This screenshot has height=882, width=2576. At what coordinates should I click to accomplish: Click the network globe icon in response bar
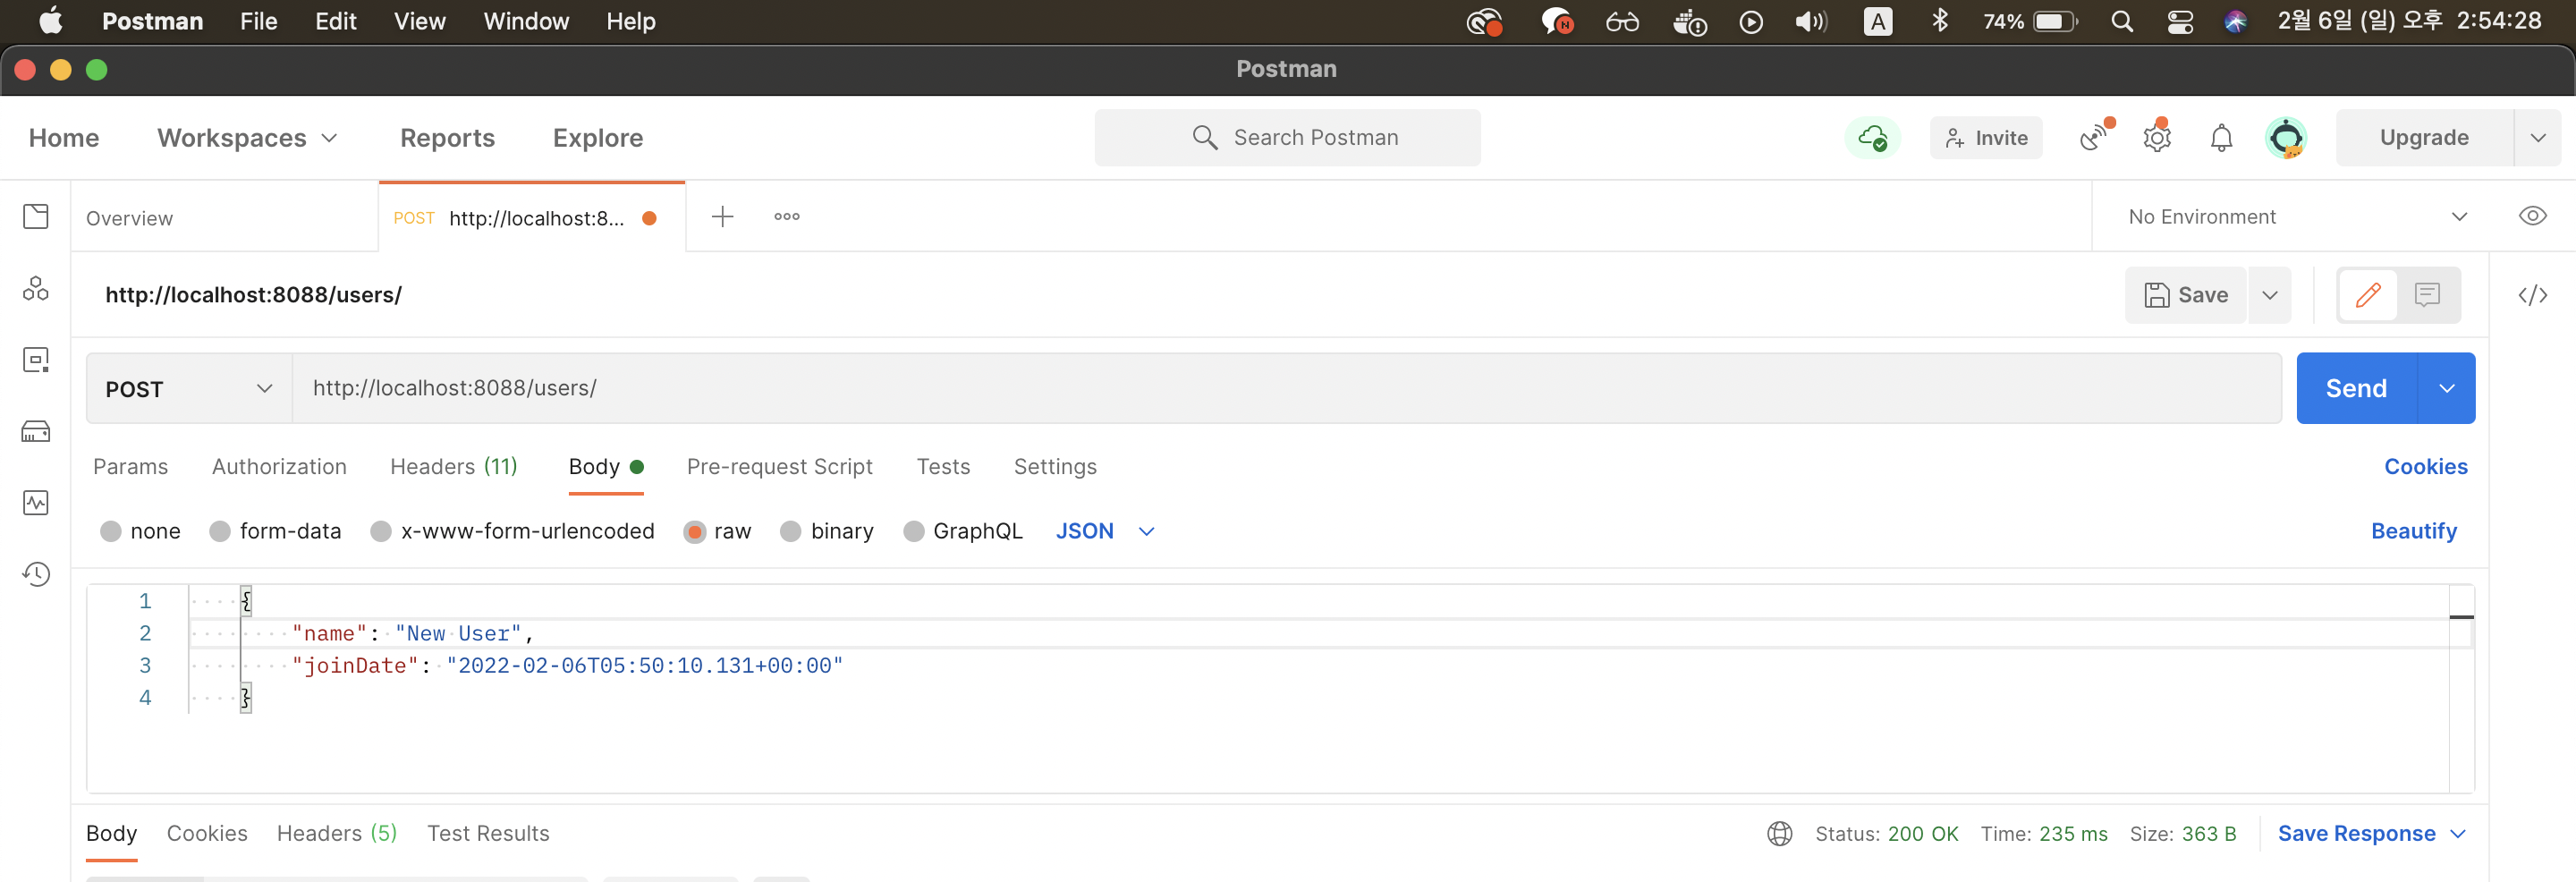[1779, 833]
